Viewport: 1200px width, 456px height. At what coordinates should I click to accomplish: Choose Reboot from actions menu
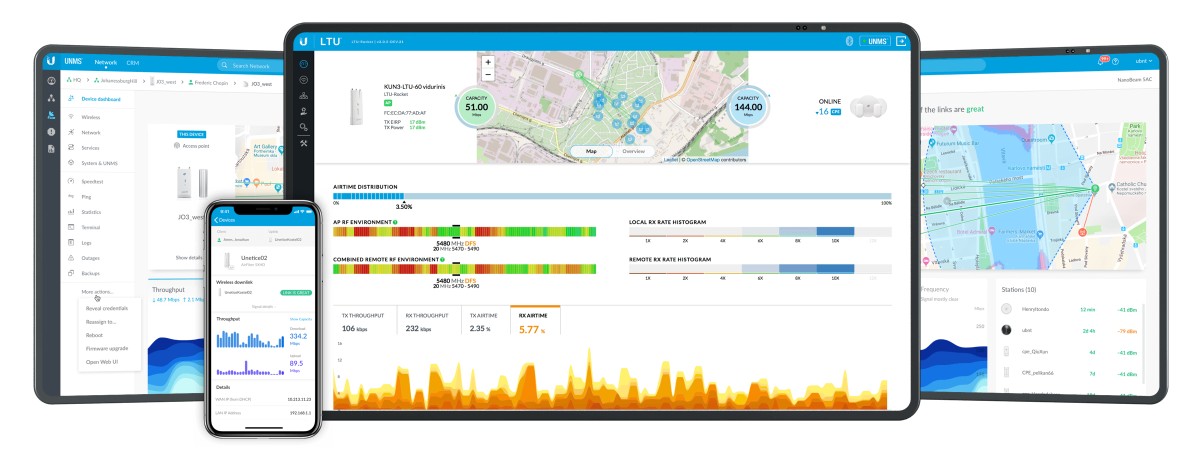94,335
